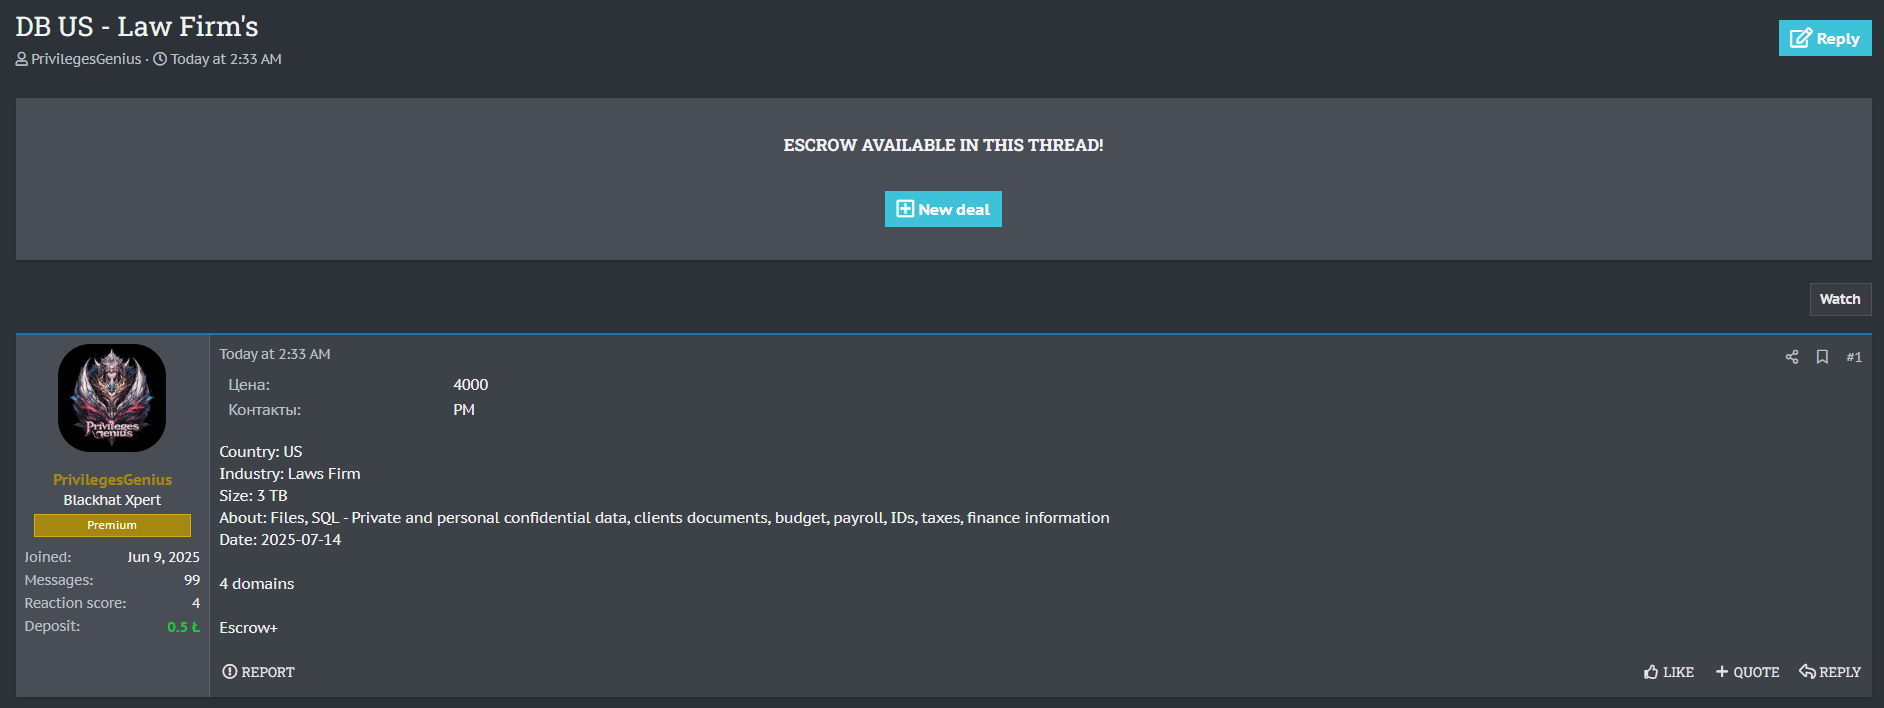Open the post permalink #1

click(x=1853, y=357)
